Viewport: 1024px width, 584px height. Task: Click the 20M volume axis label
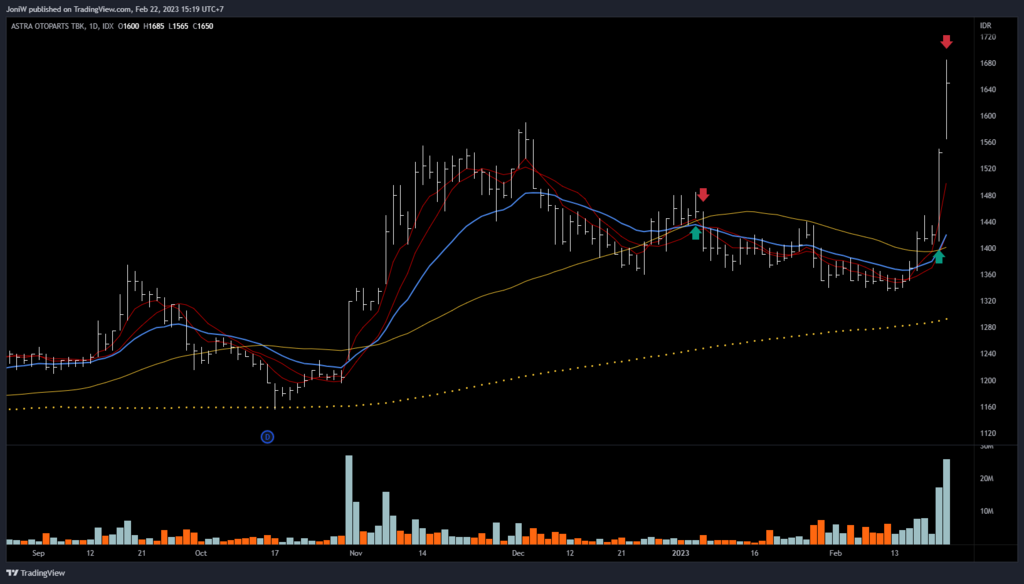[985, 479]
